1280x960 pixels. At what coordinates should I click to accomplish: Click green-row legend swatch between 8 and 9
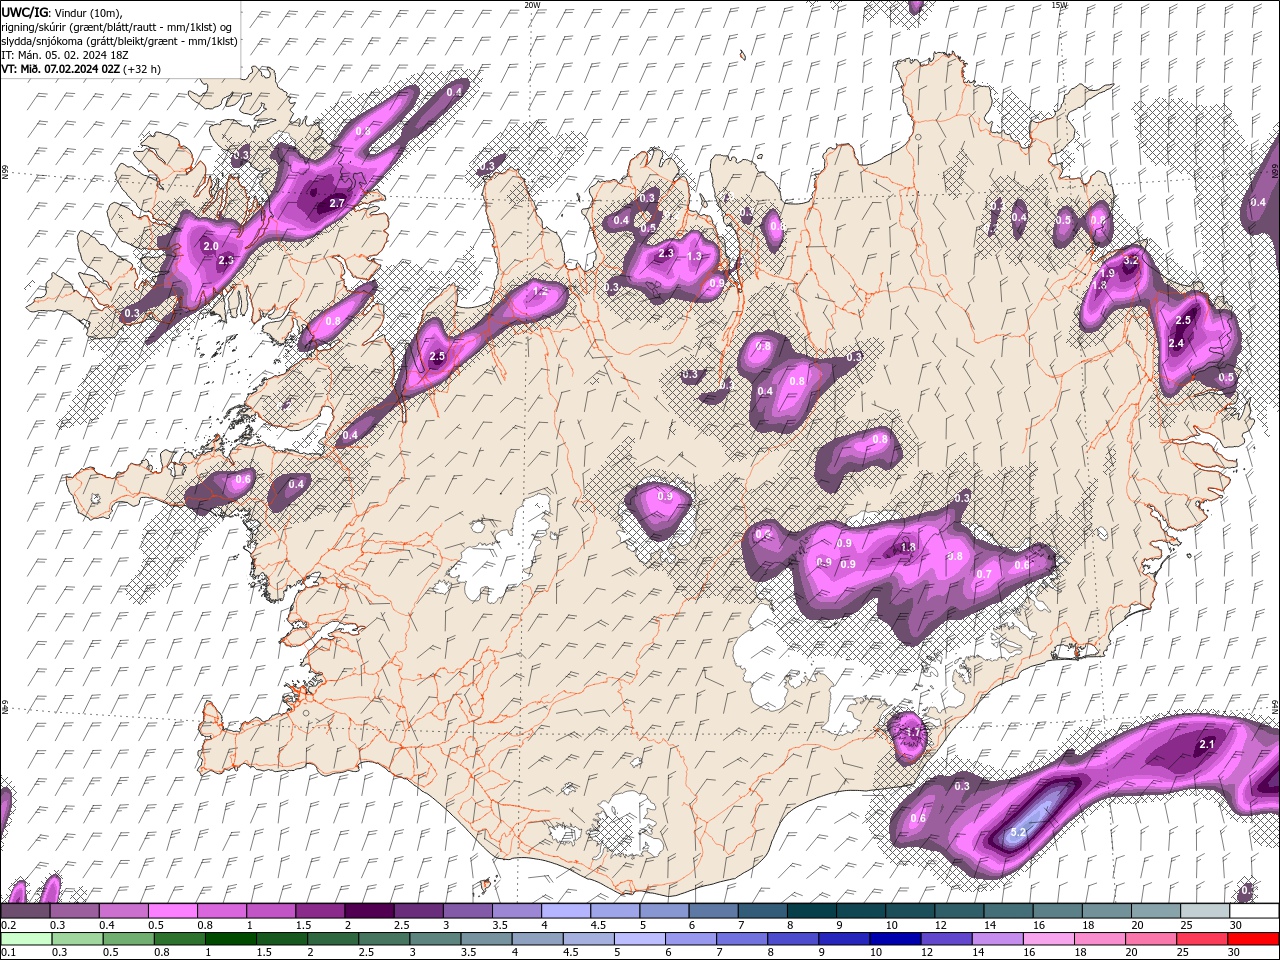coord(793,939)
